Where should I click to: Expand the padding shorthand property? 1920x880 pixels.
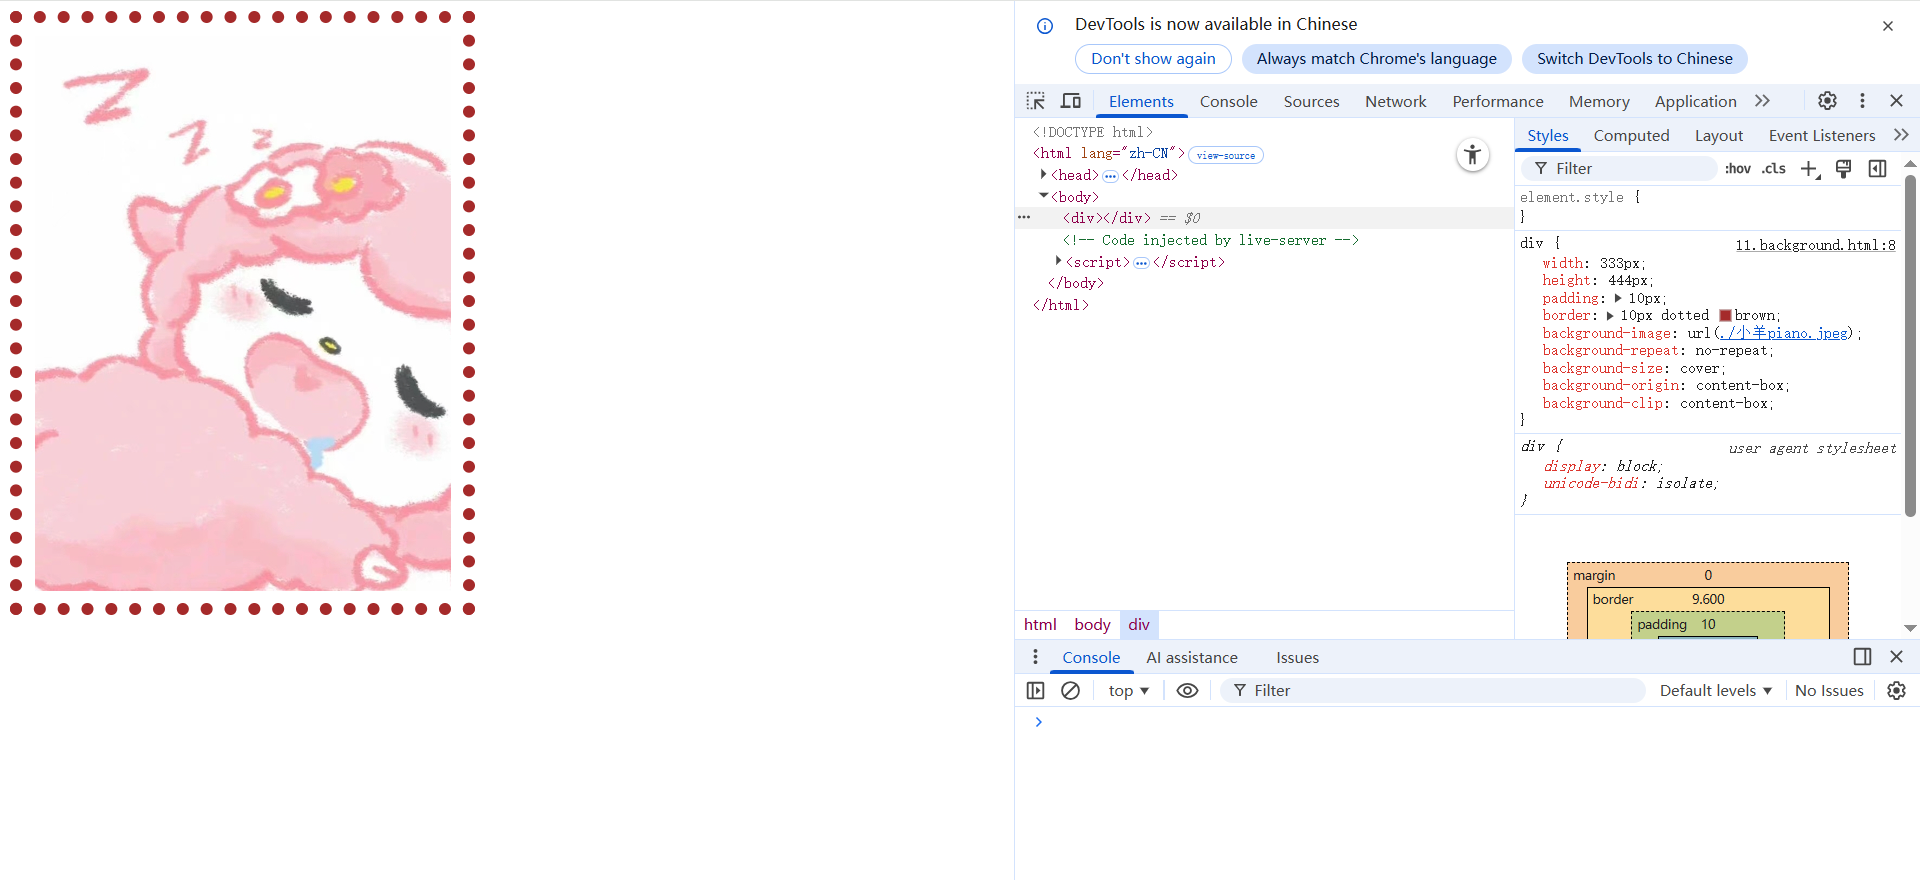click(x=1617, y=298)
